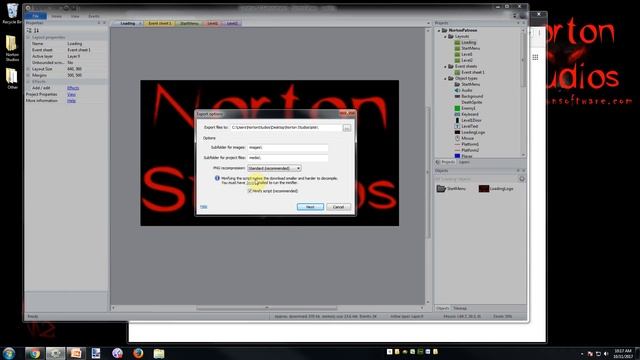Click the Subfolder for project files field
The height and width of the screenshot is (360, 640).
click(x=288, y=158)
